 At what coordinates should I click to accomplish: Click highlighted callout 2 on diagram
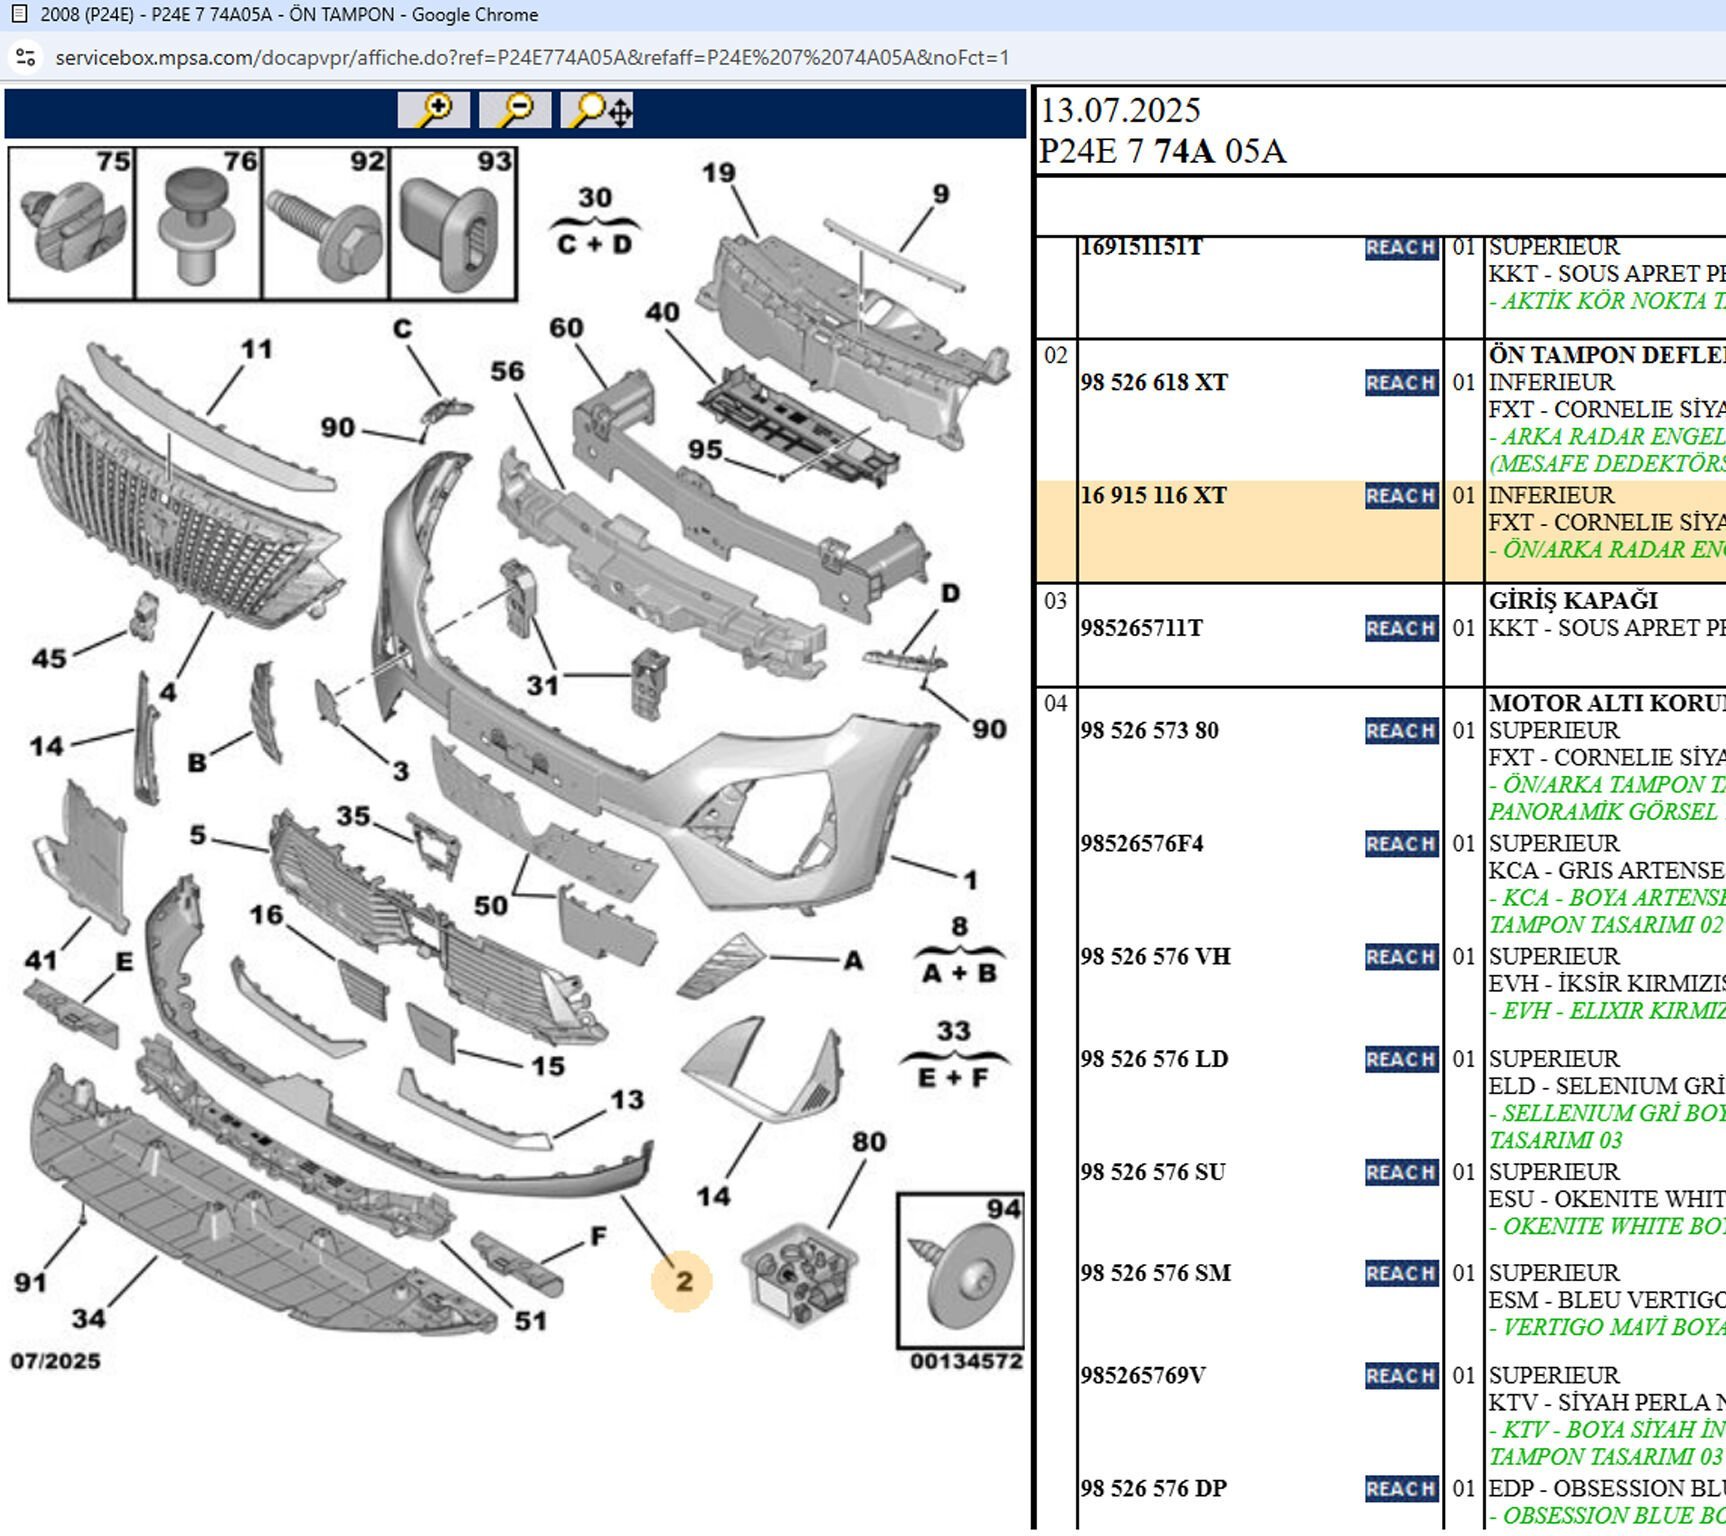[x=683, y=1281]
